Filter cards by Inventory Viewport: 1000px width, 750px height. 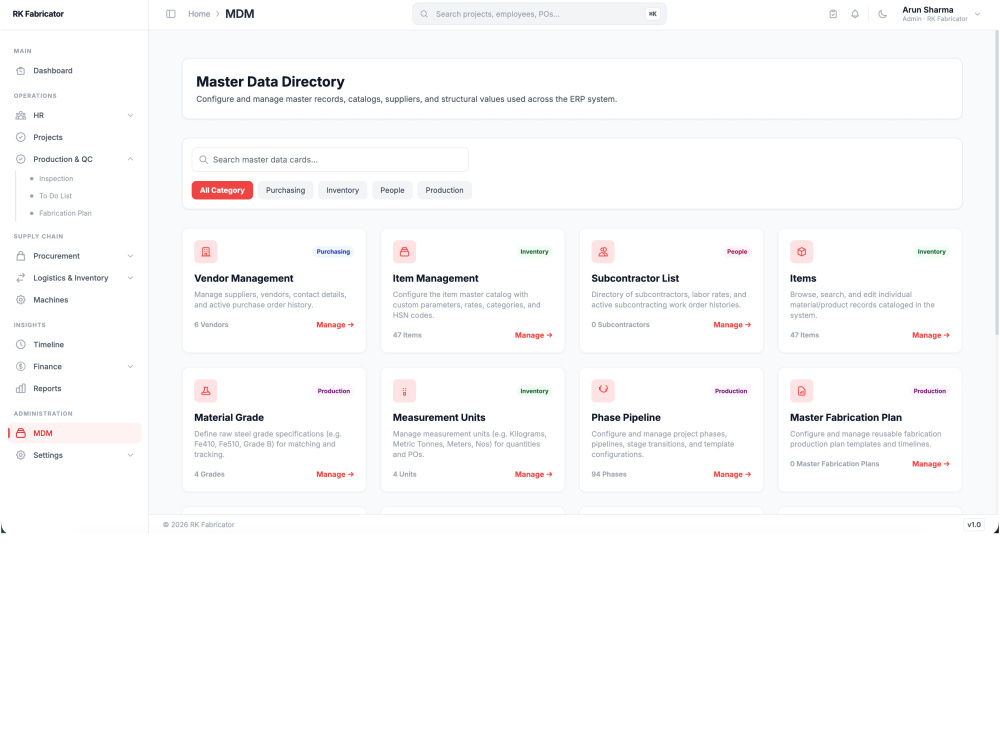point(342,190)
